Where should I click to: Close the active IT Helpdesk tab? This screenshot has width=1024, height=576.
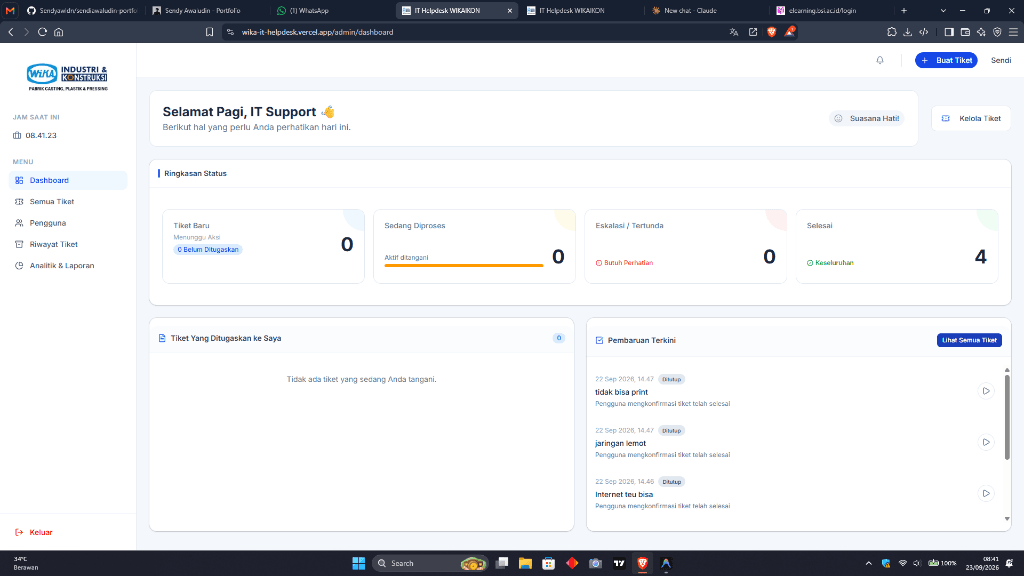tap(510, 10)
